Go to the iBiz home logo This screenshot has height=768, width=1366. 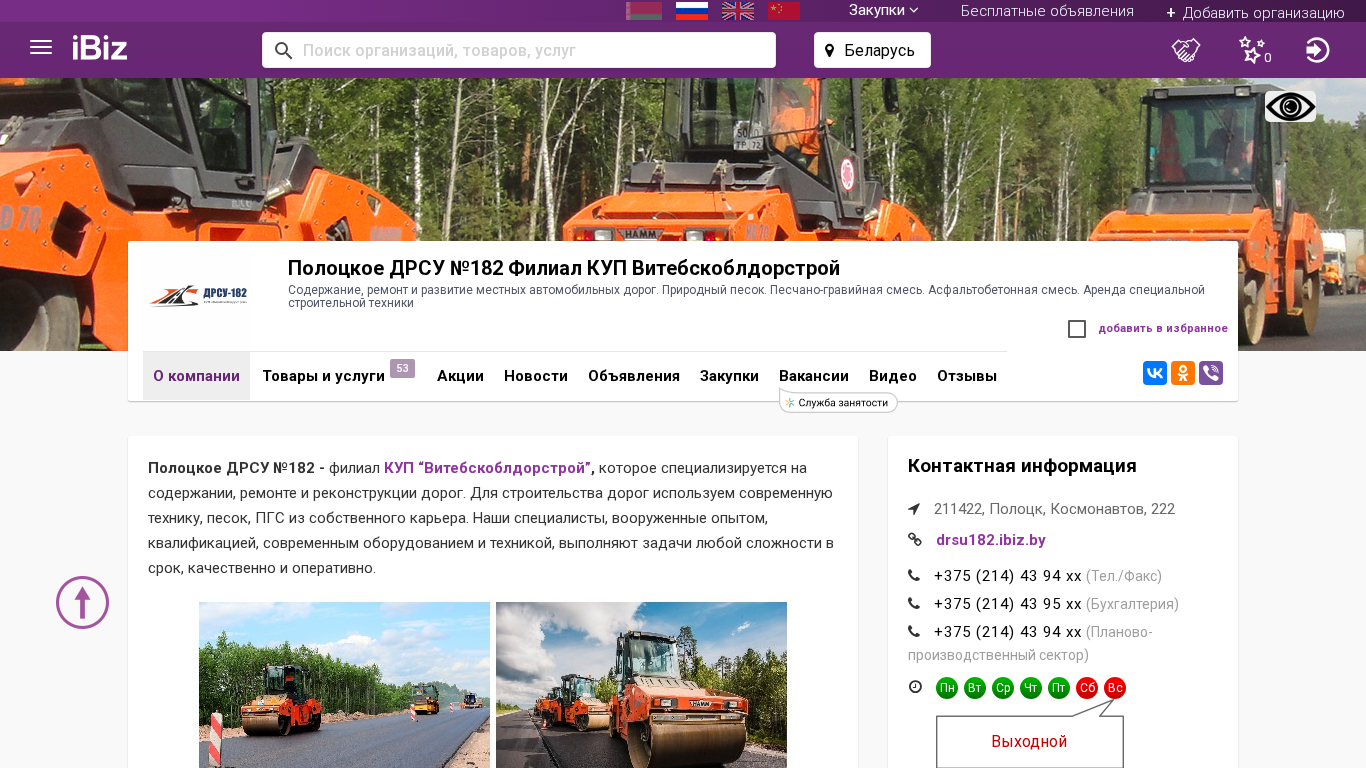[x=100, y=48]
